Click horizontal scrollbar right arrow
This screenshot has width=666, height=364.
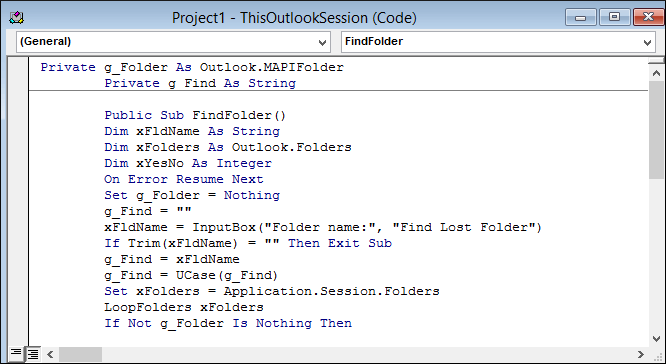coord(641,354)
